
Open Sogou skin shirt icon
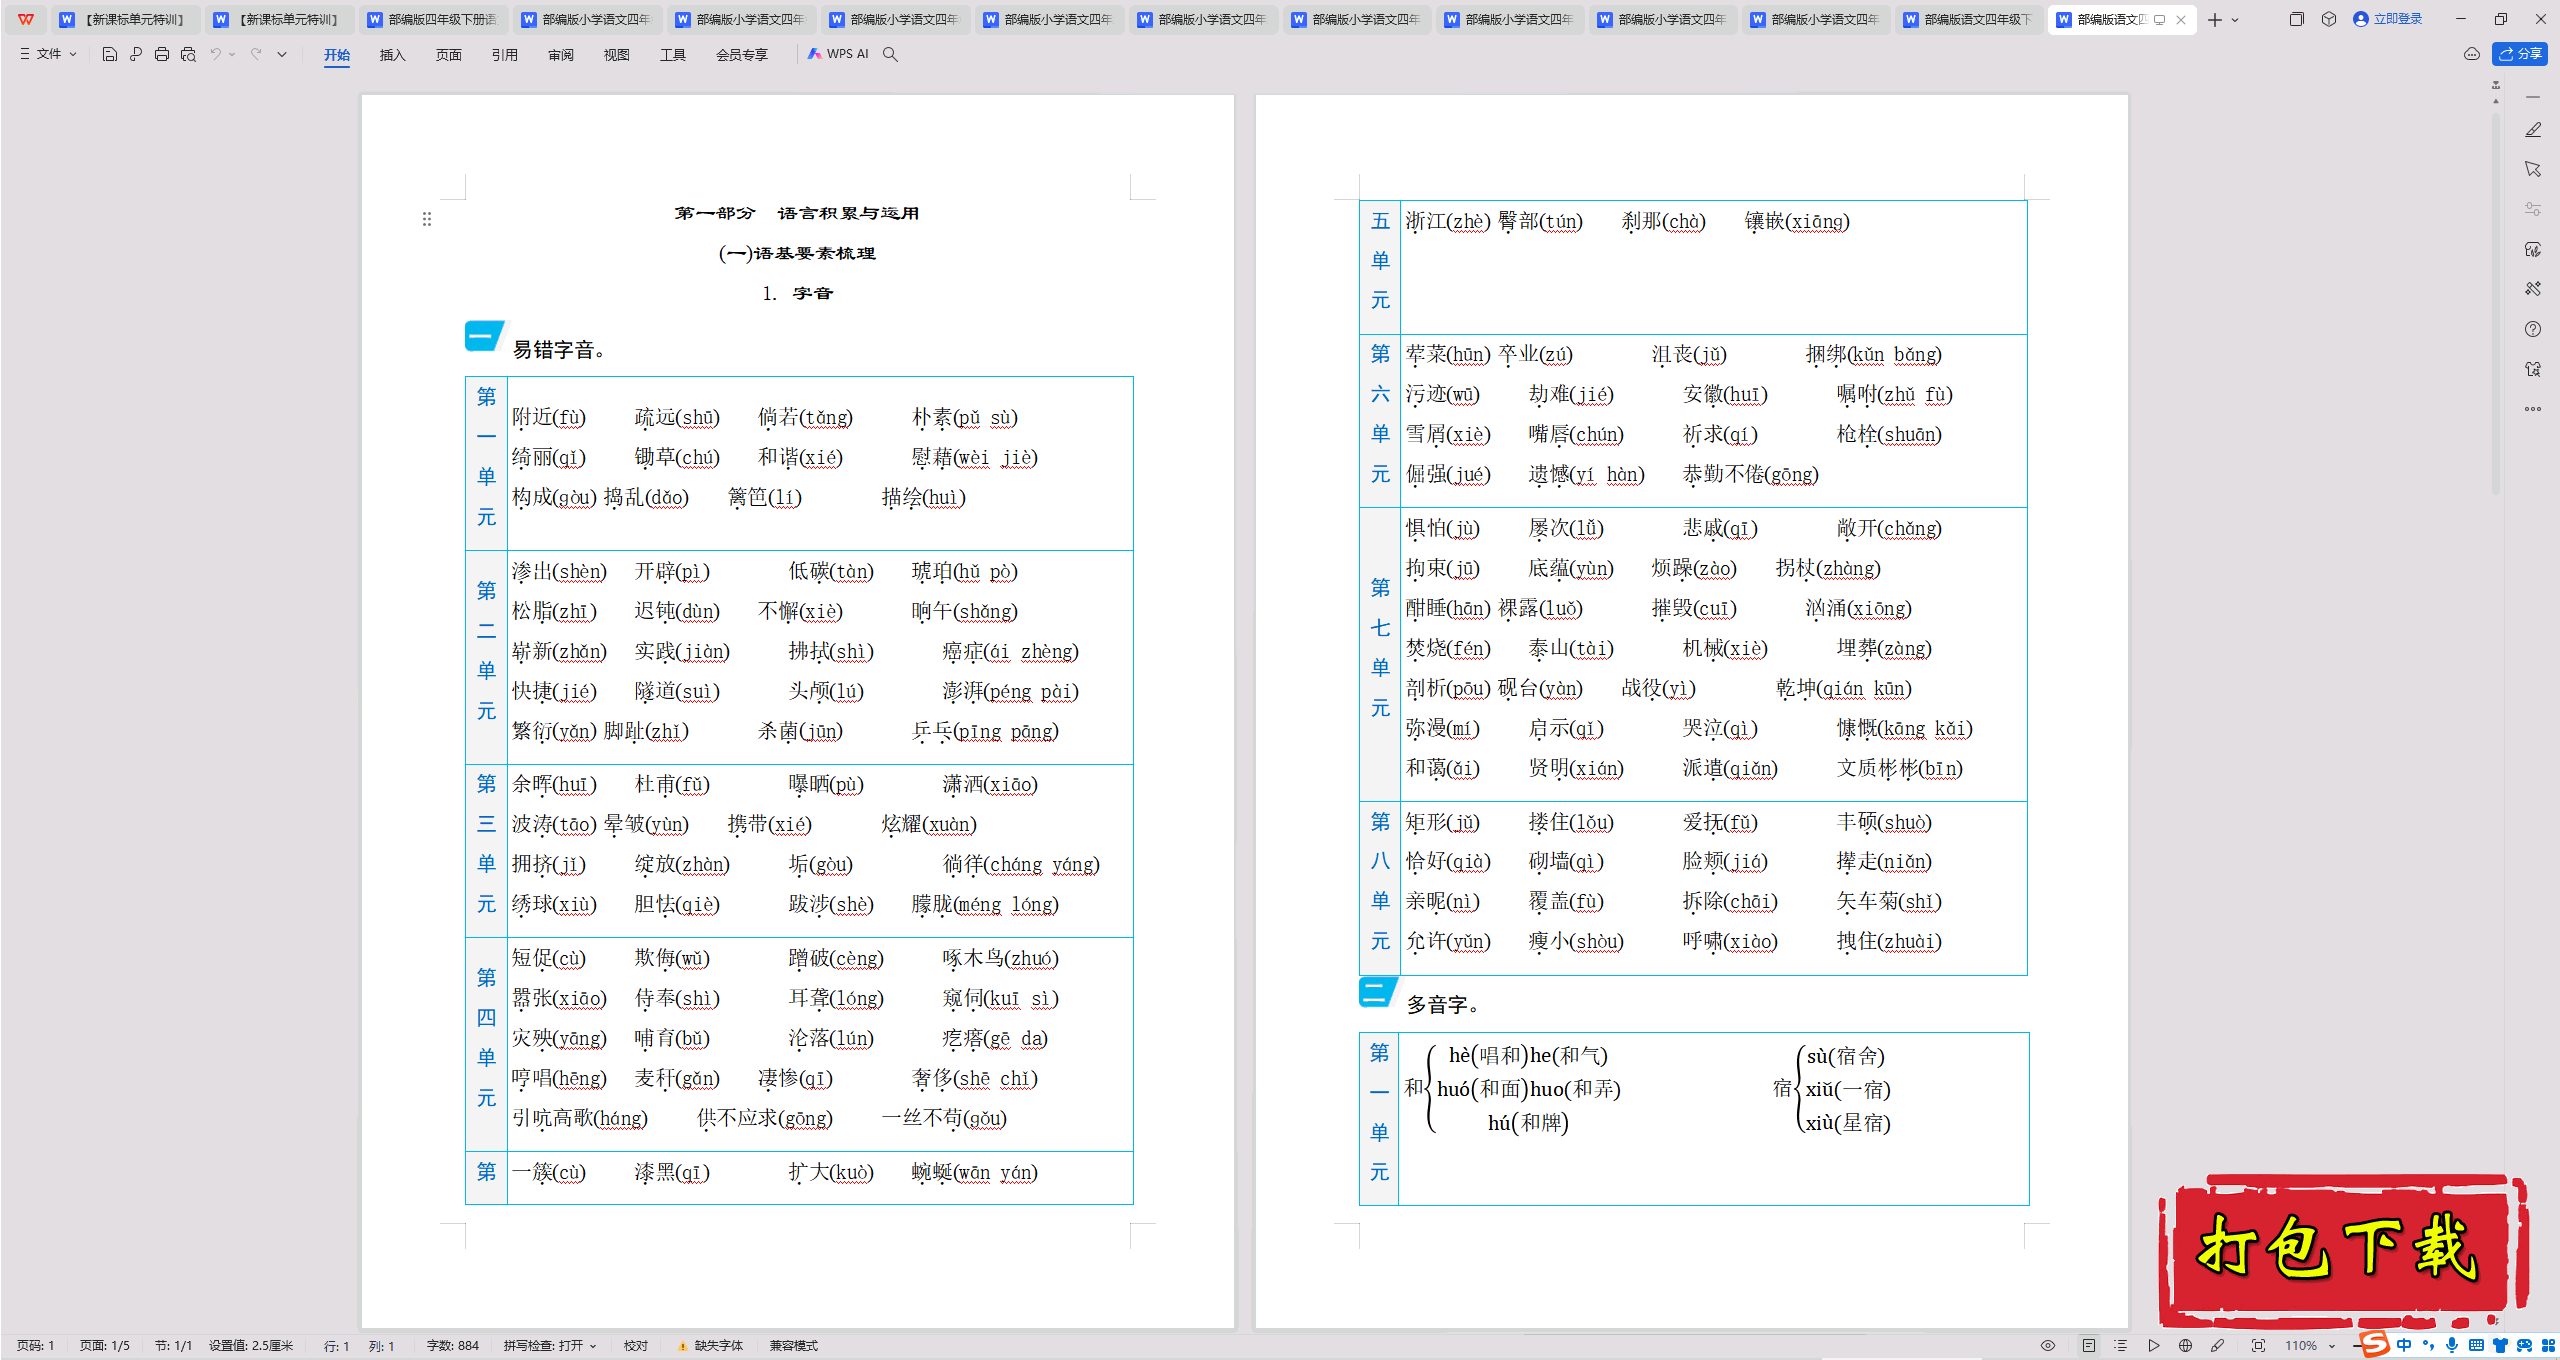pyautogui.click(x=2500, y=1345)
